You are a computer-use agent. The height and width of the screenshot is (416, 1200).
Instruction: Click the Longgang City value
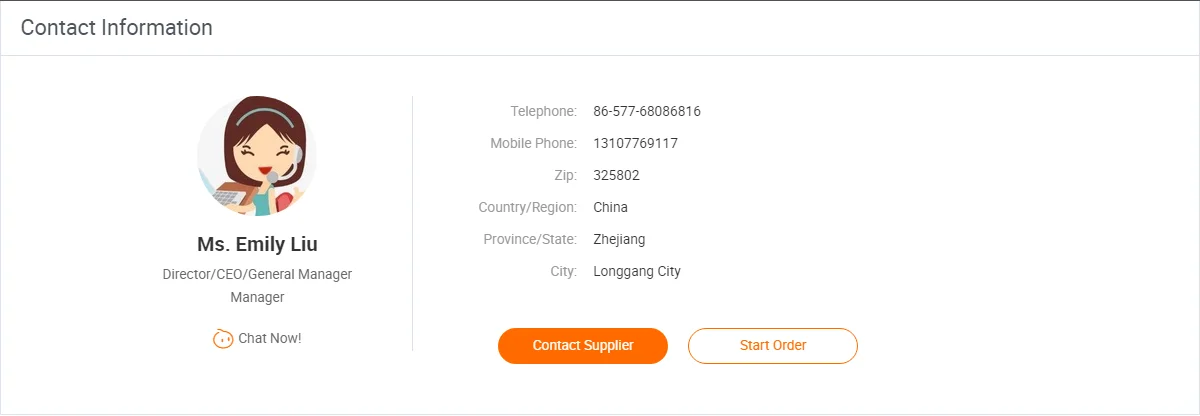pyautogui.click(x=637, y=271)
